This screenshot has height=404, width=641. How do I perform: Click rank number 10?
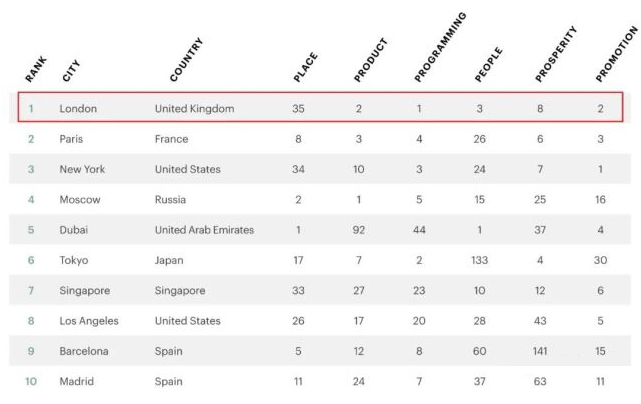31,382
